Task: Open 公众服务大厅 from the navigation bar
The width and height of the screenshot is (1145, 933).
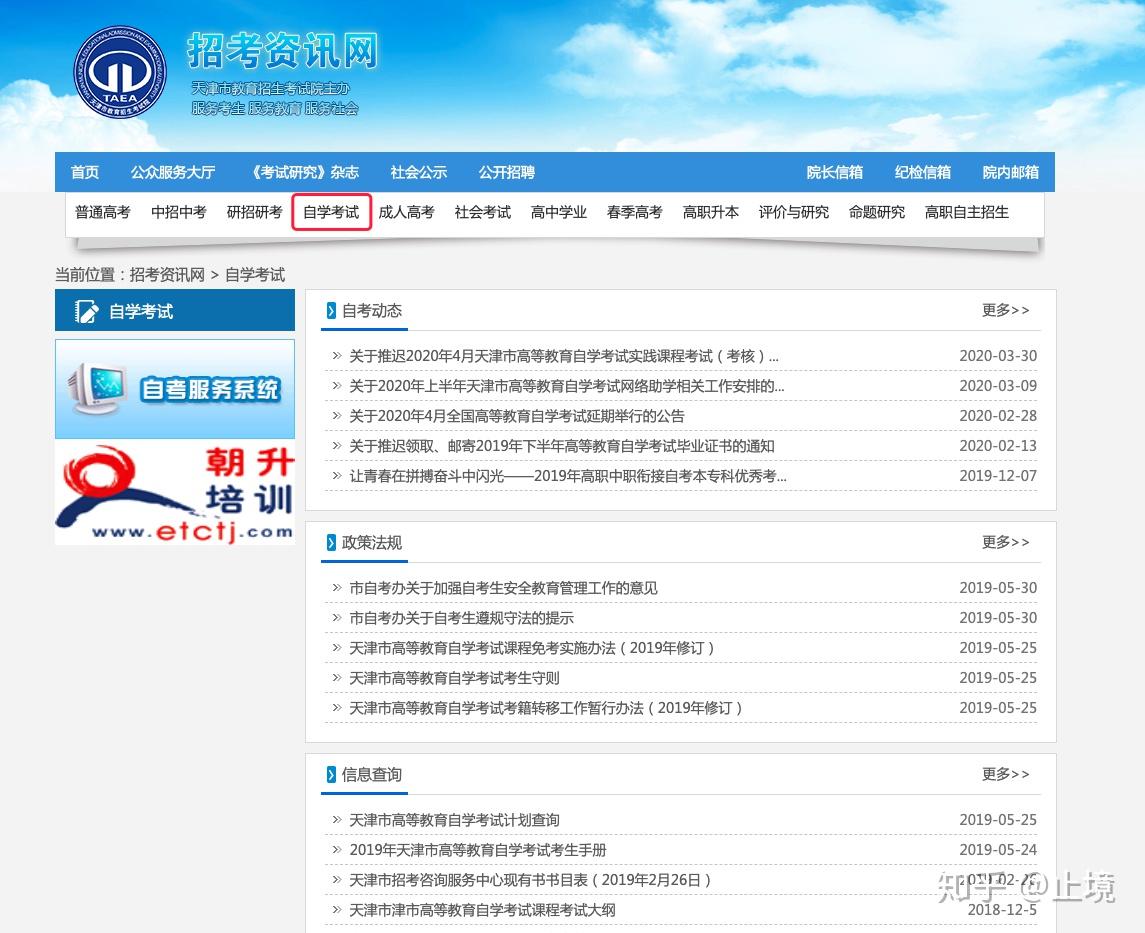Action: pyautogui.click(x=173, y=172)
